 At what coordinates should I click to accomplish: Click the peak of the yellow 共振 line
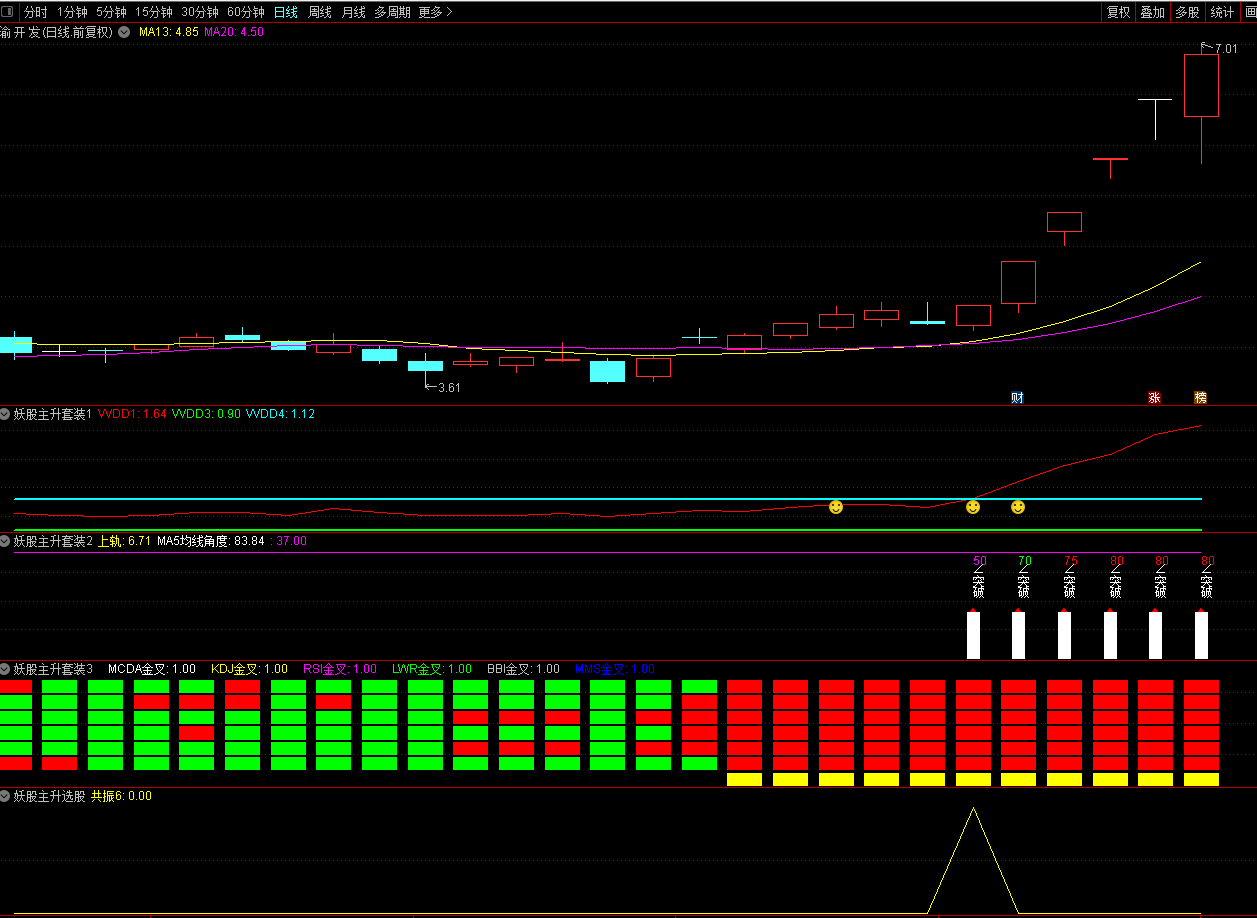pyautogui.click(x=973, y=808)
